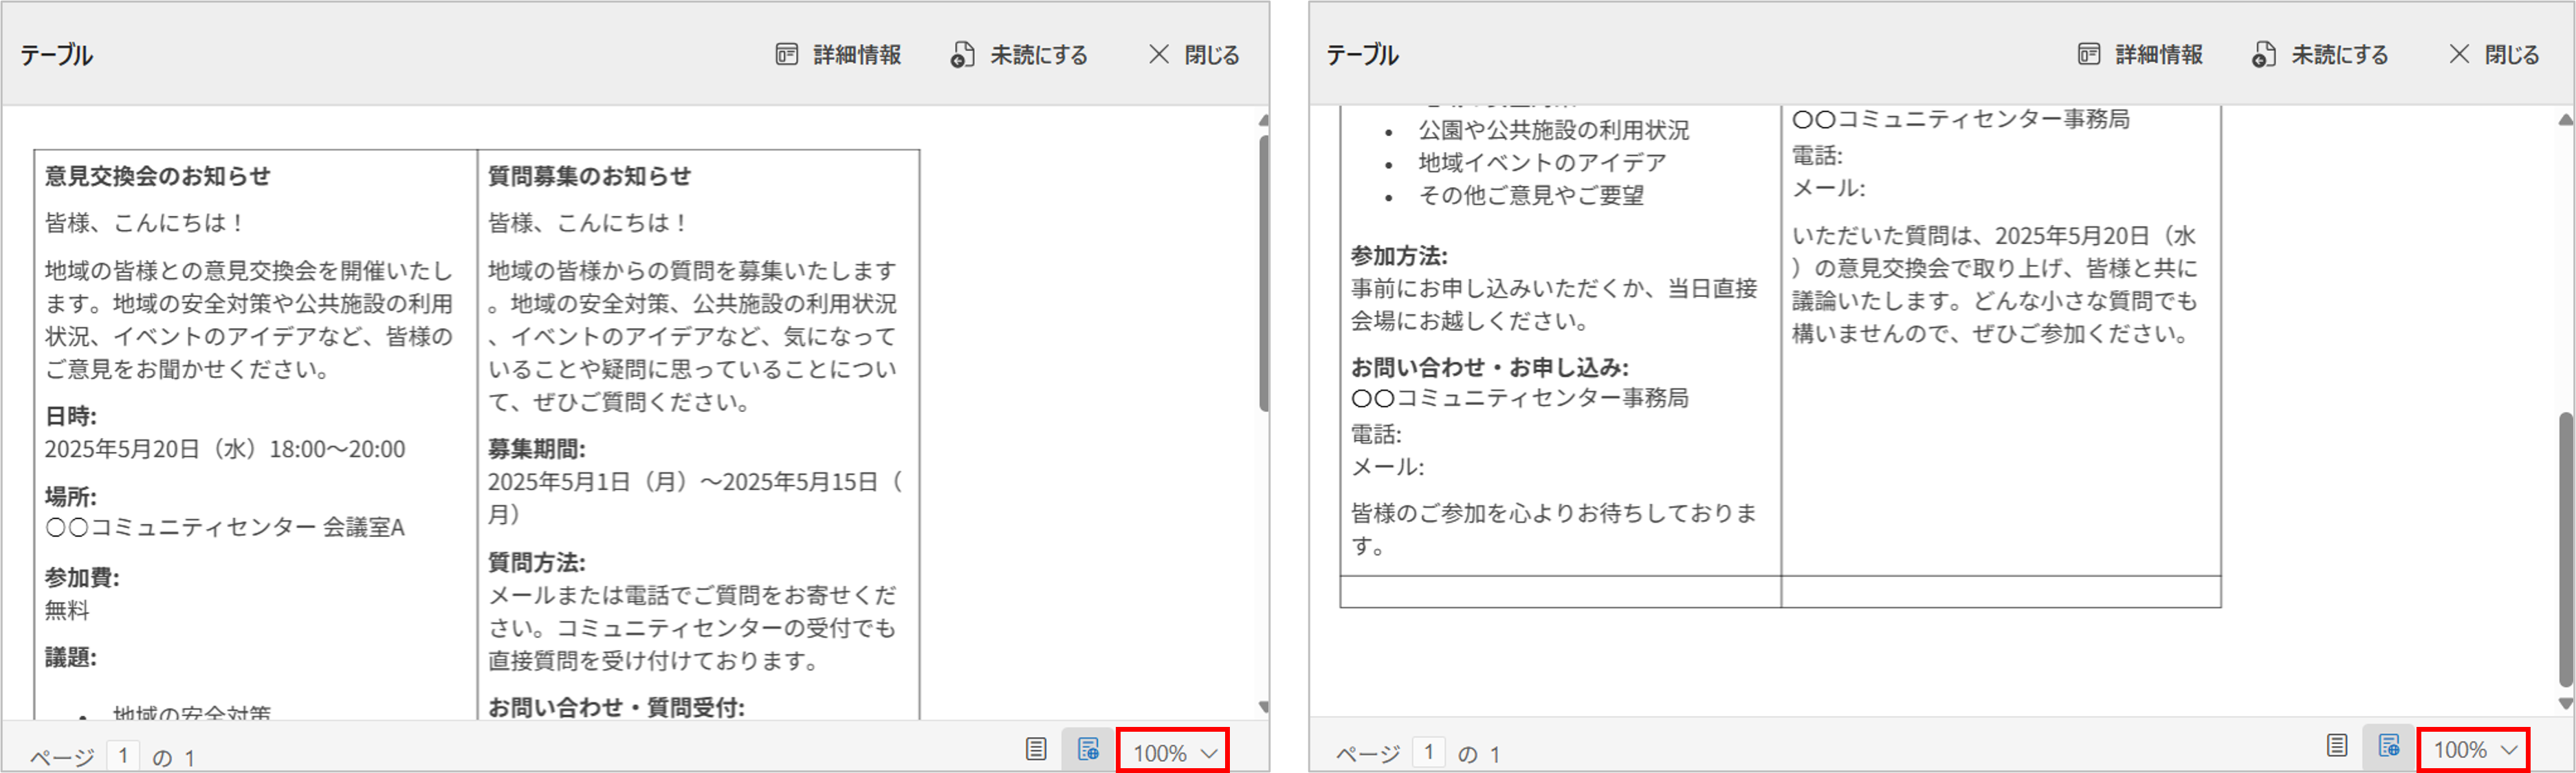Click the 場所: label
Viewport: 2576px width, 773px height.
coord(71,497)
